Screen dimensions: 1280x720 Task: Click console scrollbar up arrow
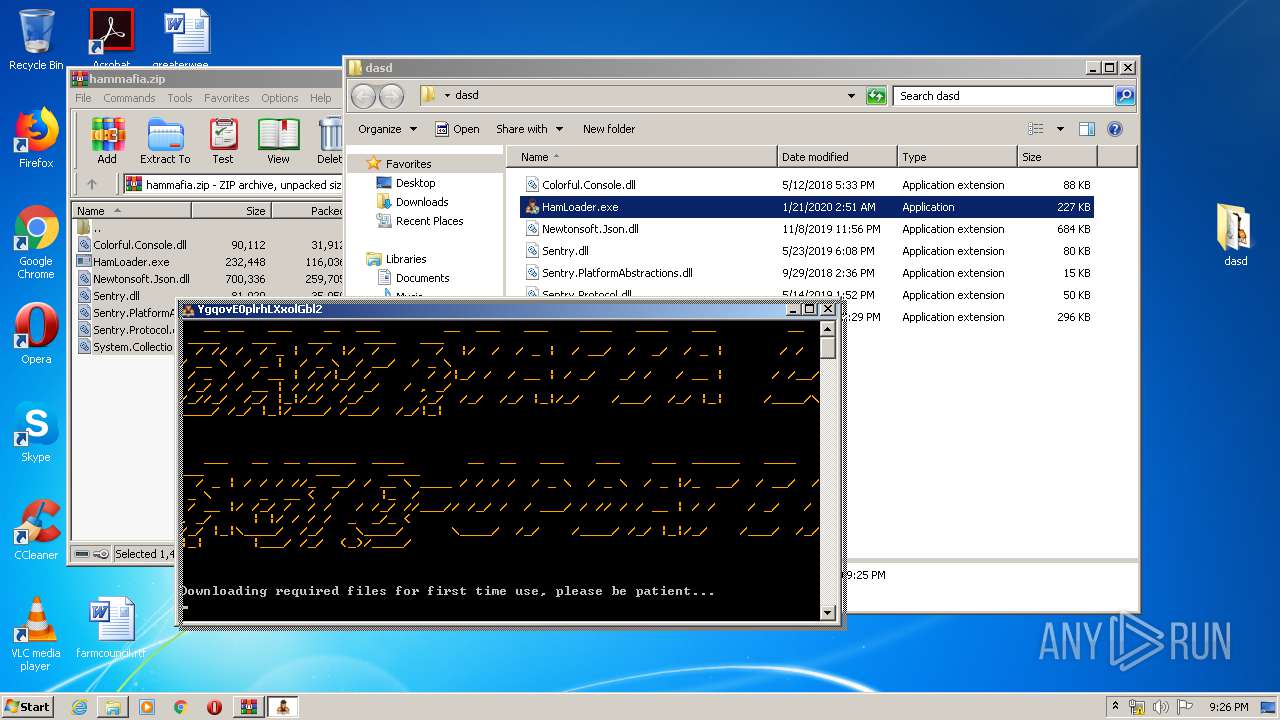click(x=827, y=328)
